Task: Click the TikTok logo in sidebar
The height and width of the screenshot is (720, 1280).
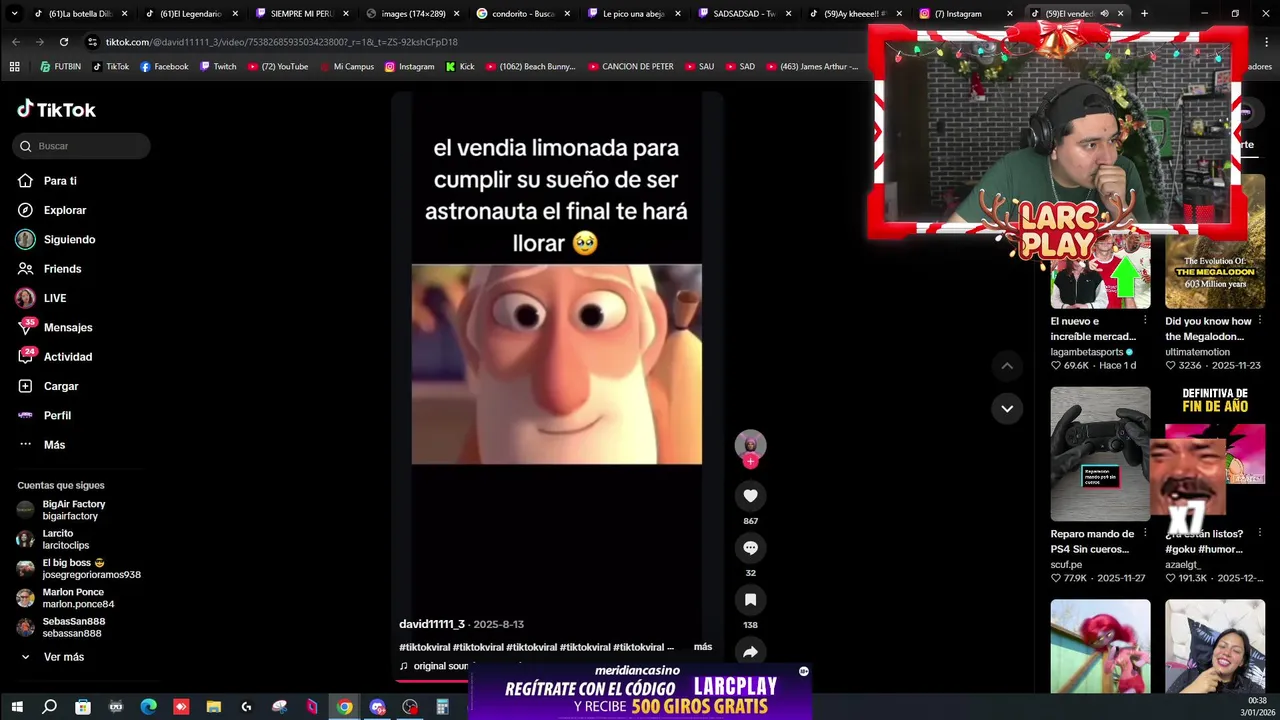Action: tap(56, 110)
